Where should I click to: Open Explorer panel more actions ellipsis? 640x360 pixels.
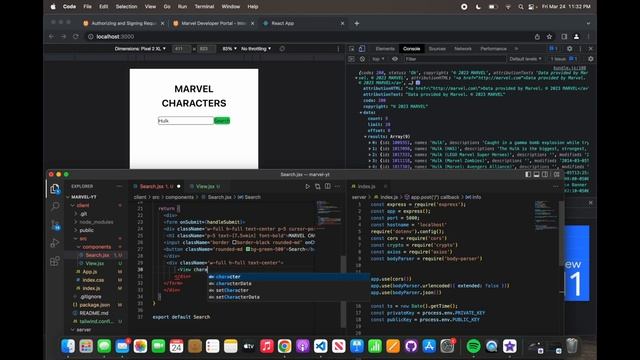click(x=119, y=186)
